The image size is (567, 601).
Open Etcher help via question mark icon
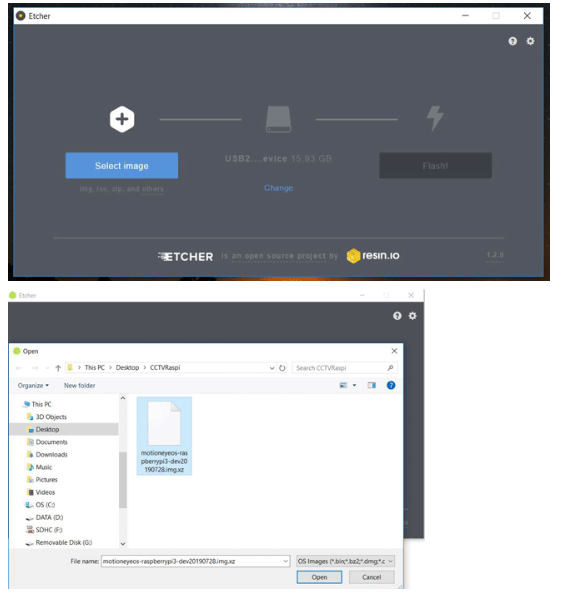point(513,41)
